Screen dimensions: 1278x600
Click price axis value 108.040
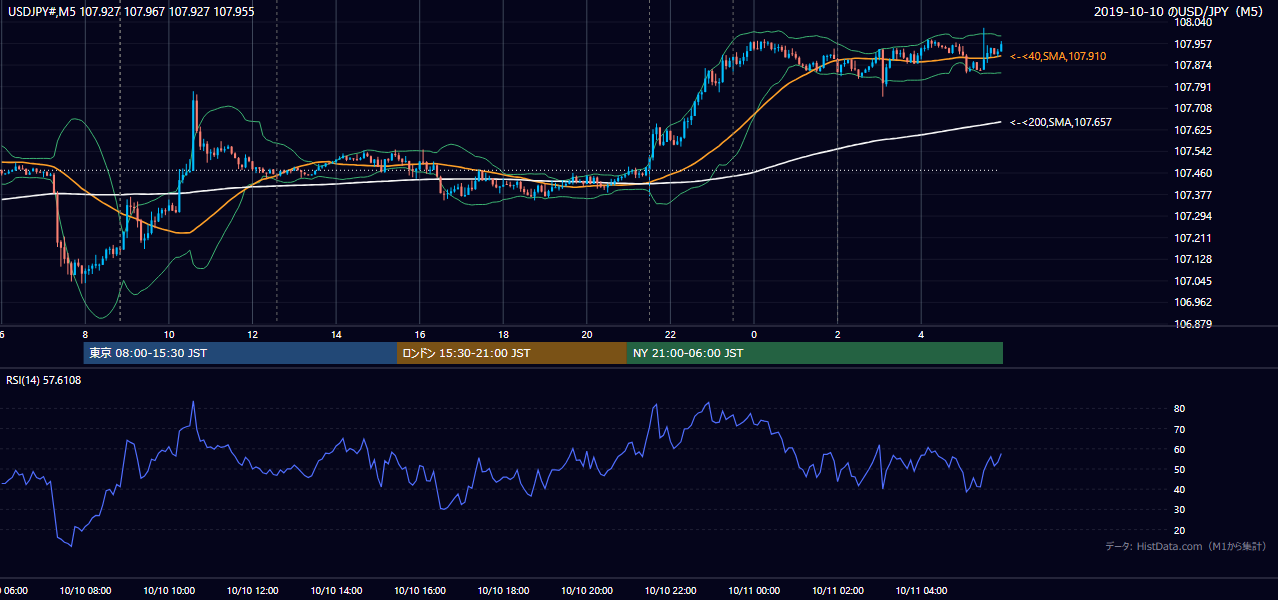1194,22
